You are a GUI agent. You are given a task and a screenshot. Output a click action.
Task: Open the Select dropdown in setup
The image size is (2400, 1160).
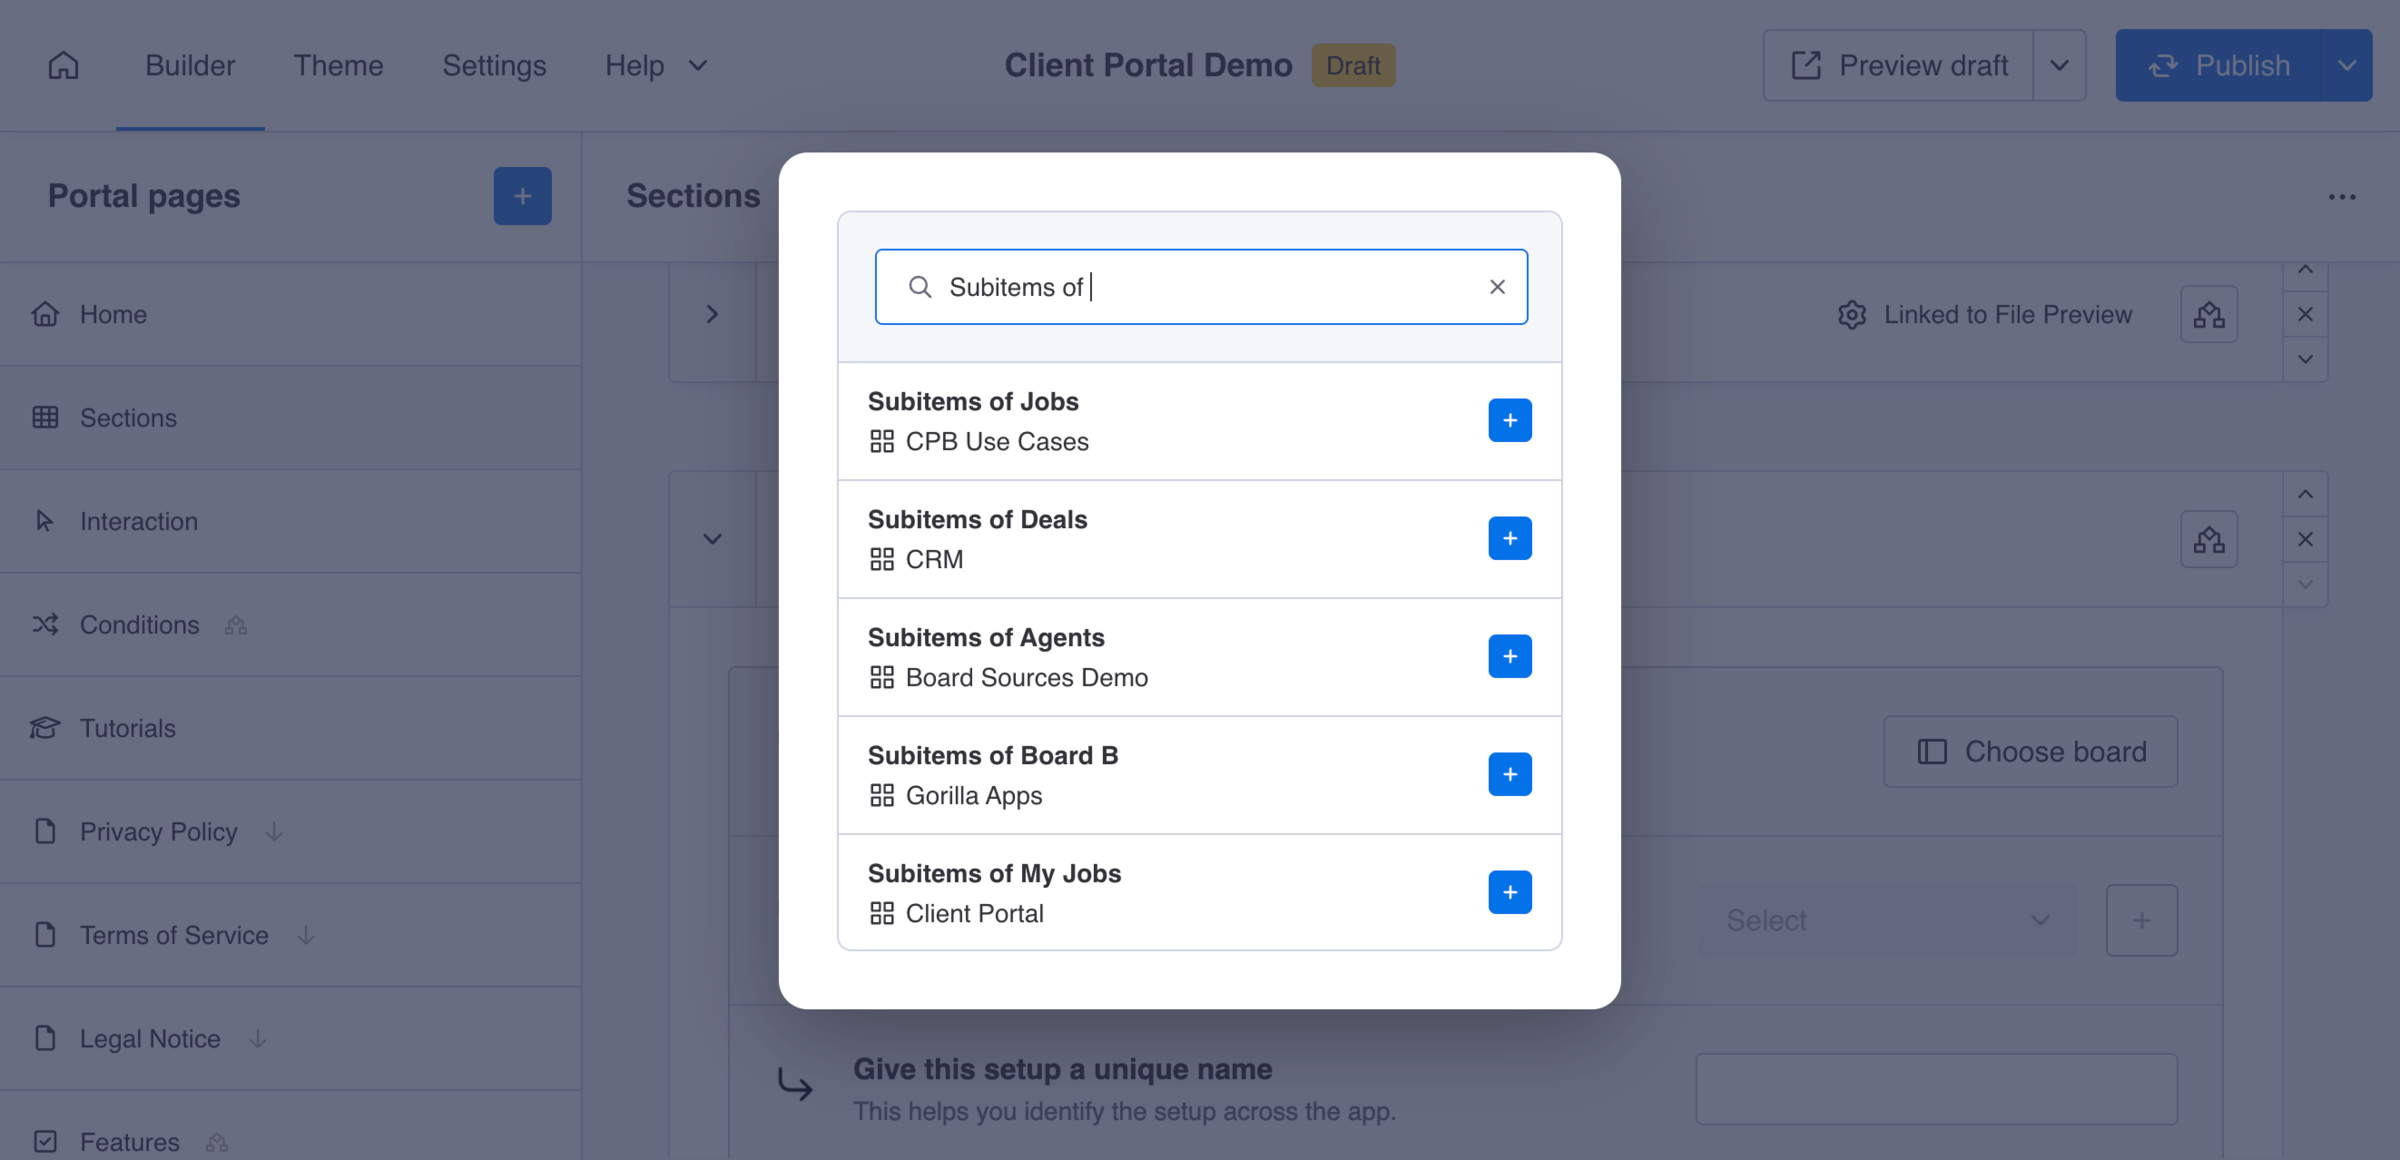coord(1886,920)
